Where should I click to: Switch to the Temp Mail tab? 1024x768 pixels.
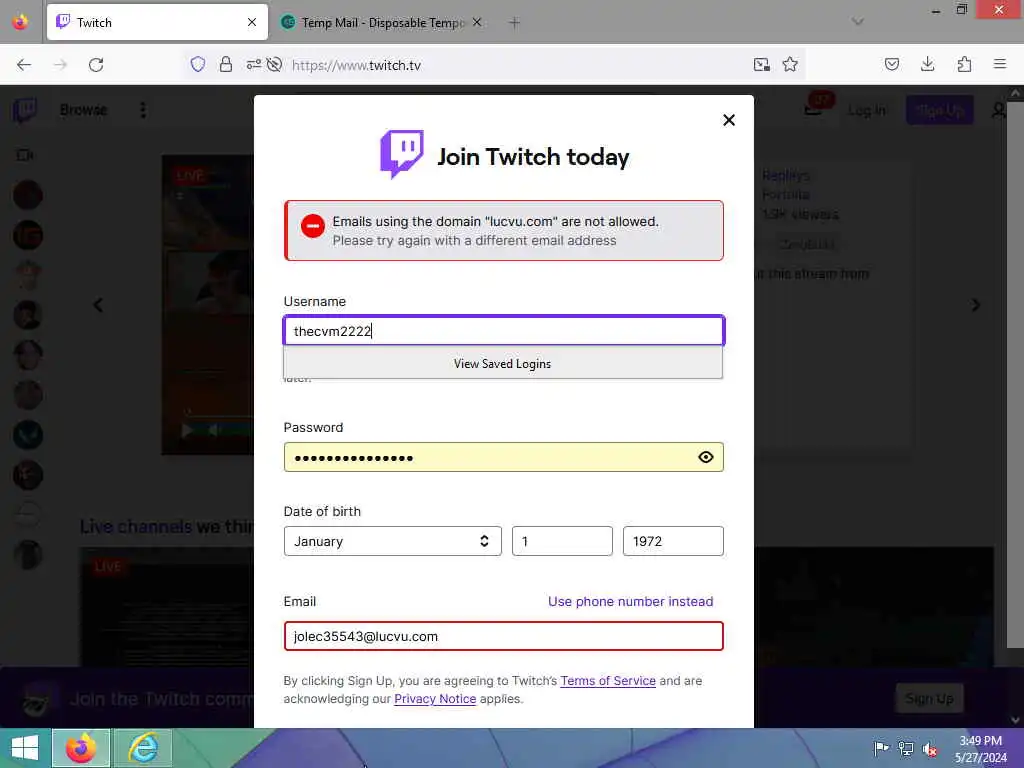click(382, 22)
